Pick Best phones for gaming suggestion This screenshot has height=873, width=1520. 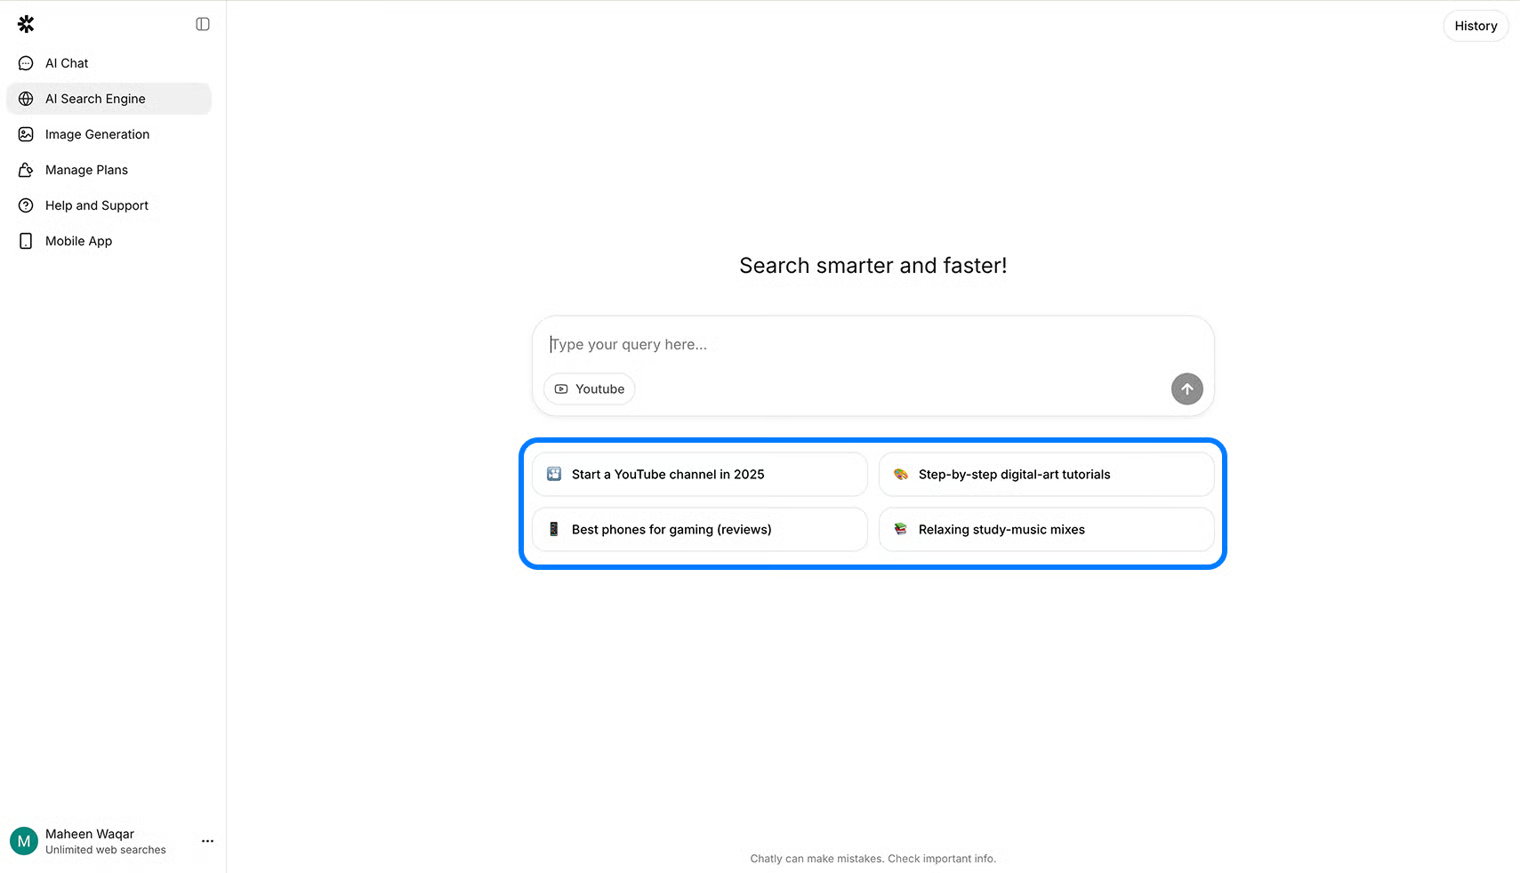click(699, 529)
